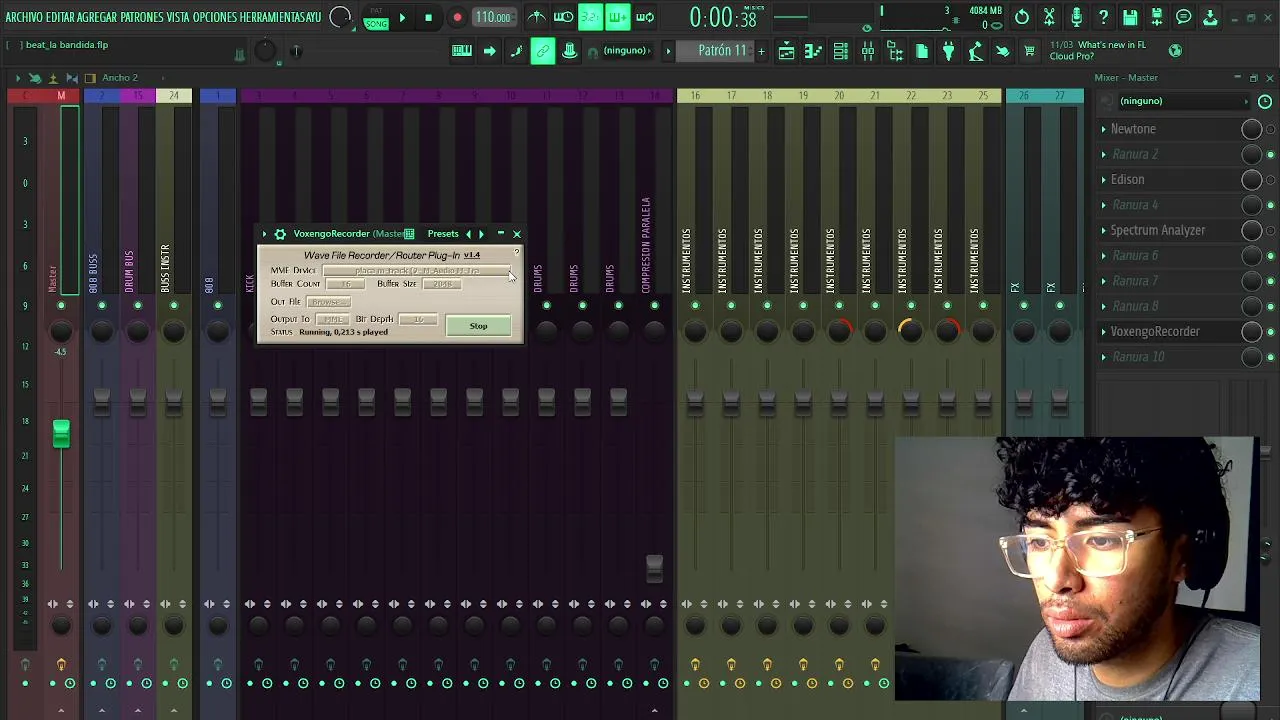Viewport: 1280px width, 720px height.
Task: Open the empty Ranura 2 effect slot
Action: tap(1168, 154)
